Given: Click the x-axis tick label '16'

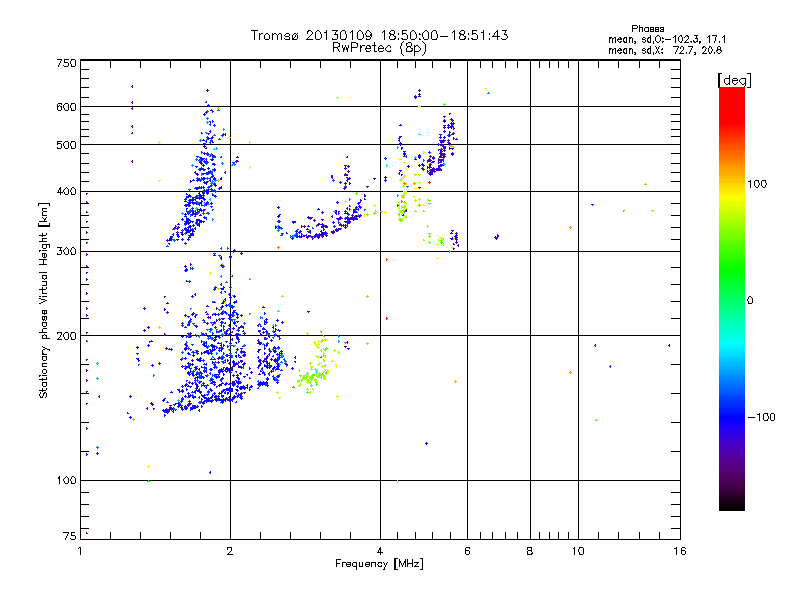Looking at the screenshot, I should [x=680, y=551].
